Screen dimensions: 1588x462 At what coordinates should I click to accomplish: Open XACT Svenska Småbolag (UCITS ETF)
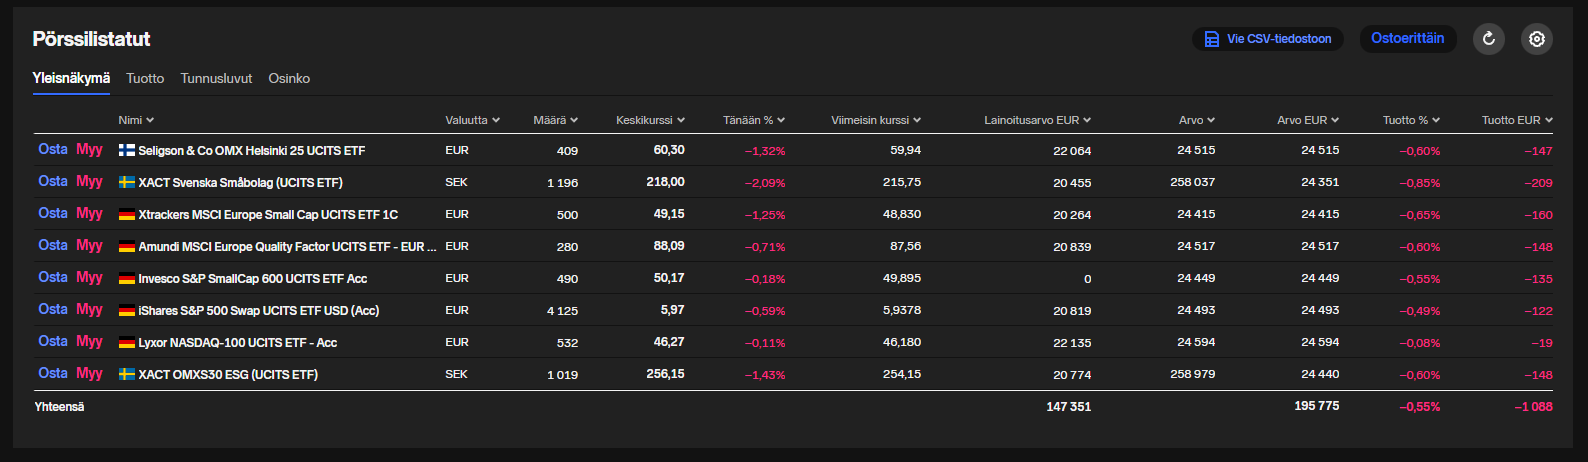[x=241, y=183]
